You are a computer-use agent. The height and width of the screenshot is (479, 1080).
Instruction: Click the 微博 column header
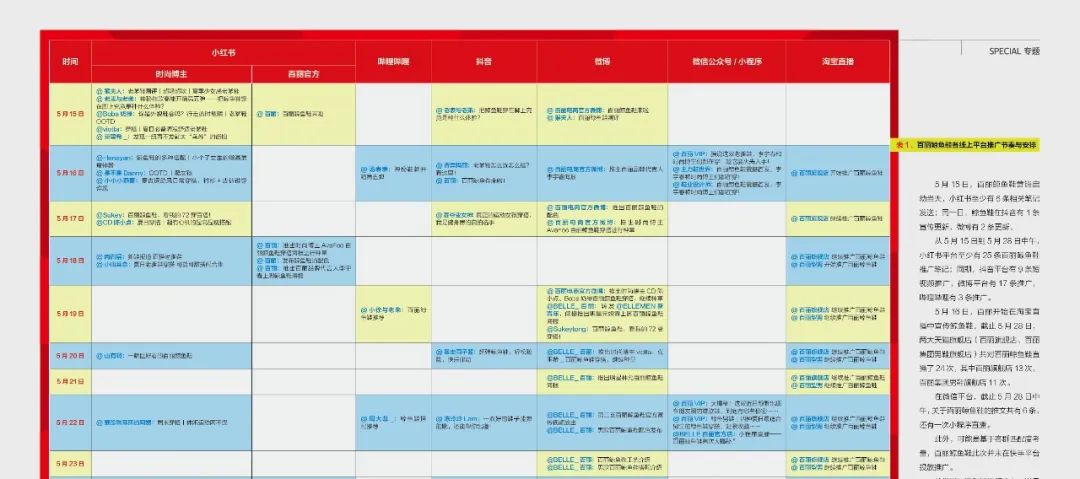602,61
